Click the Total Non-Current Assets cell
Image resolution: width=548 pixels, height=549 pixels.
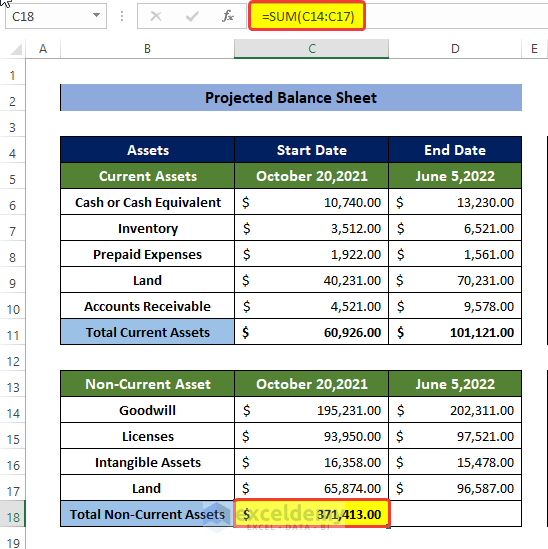pos(147,514)
